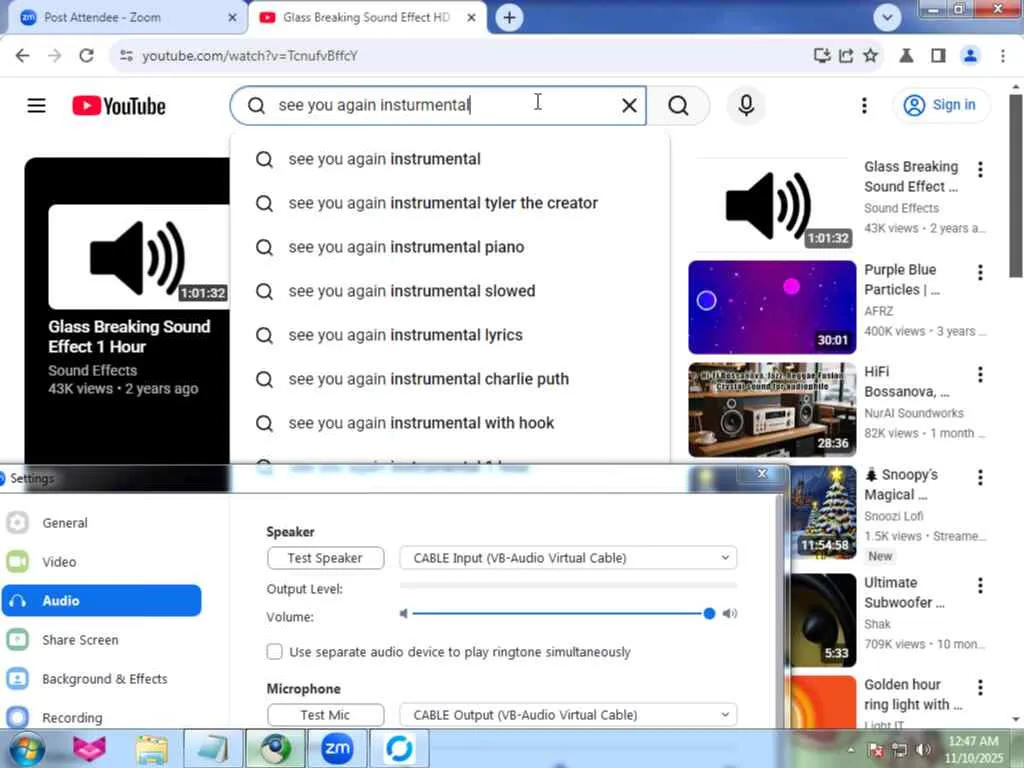Open the YouTube hamburger guide menu
This screenshot has height=768, width=1024.
point(37,105)
